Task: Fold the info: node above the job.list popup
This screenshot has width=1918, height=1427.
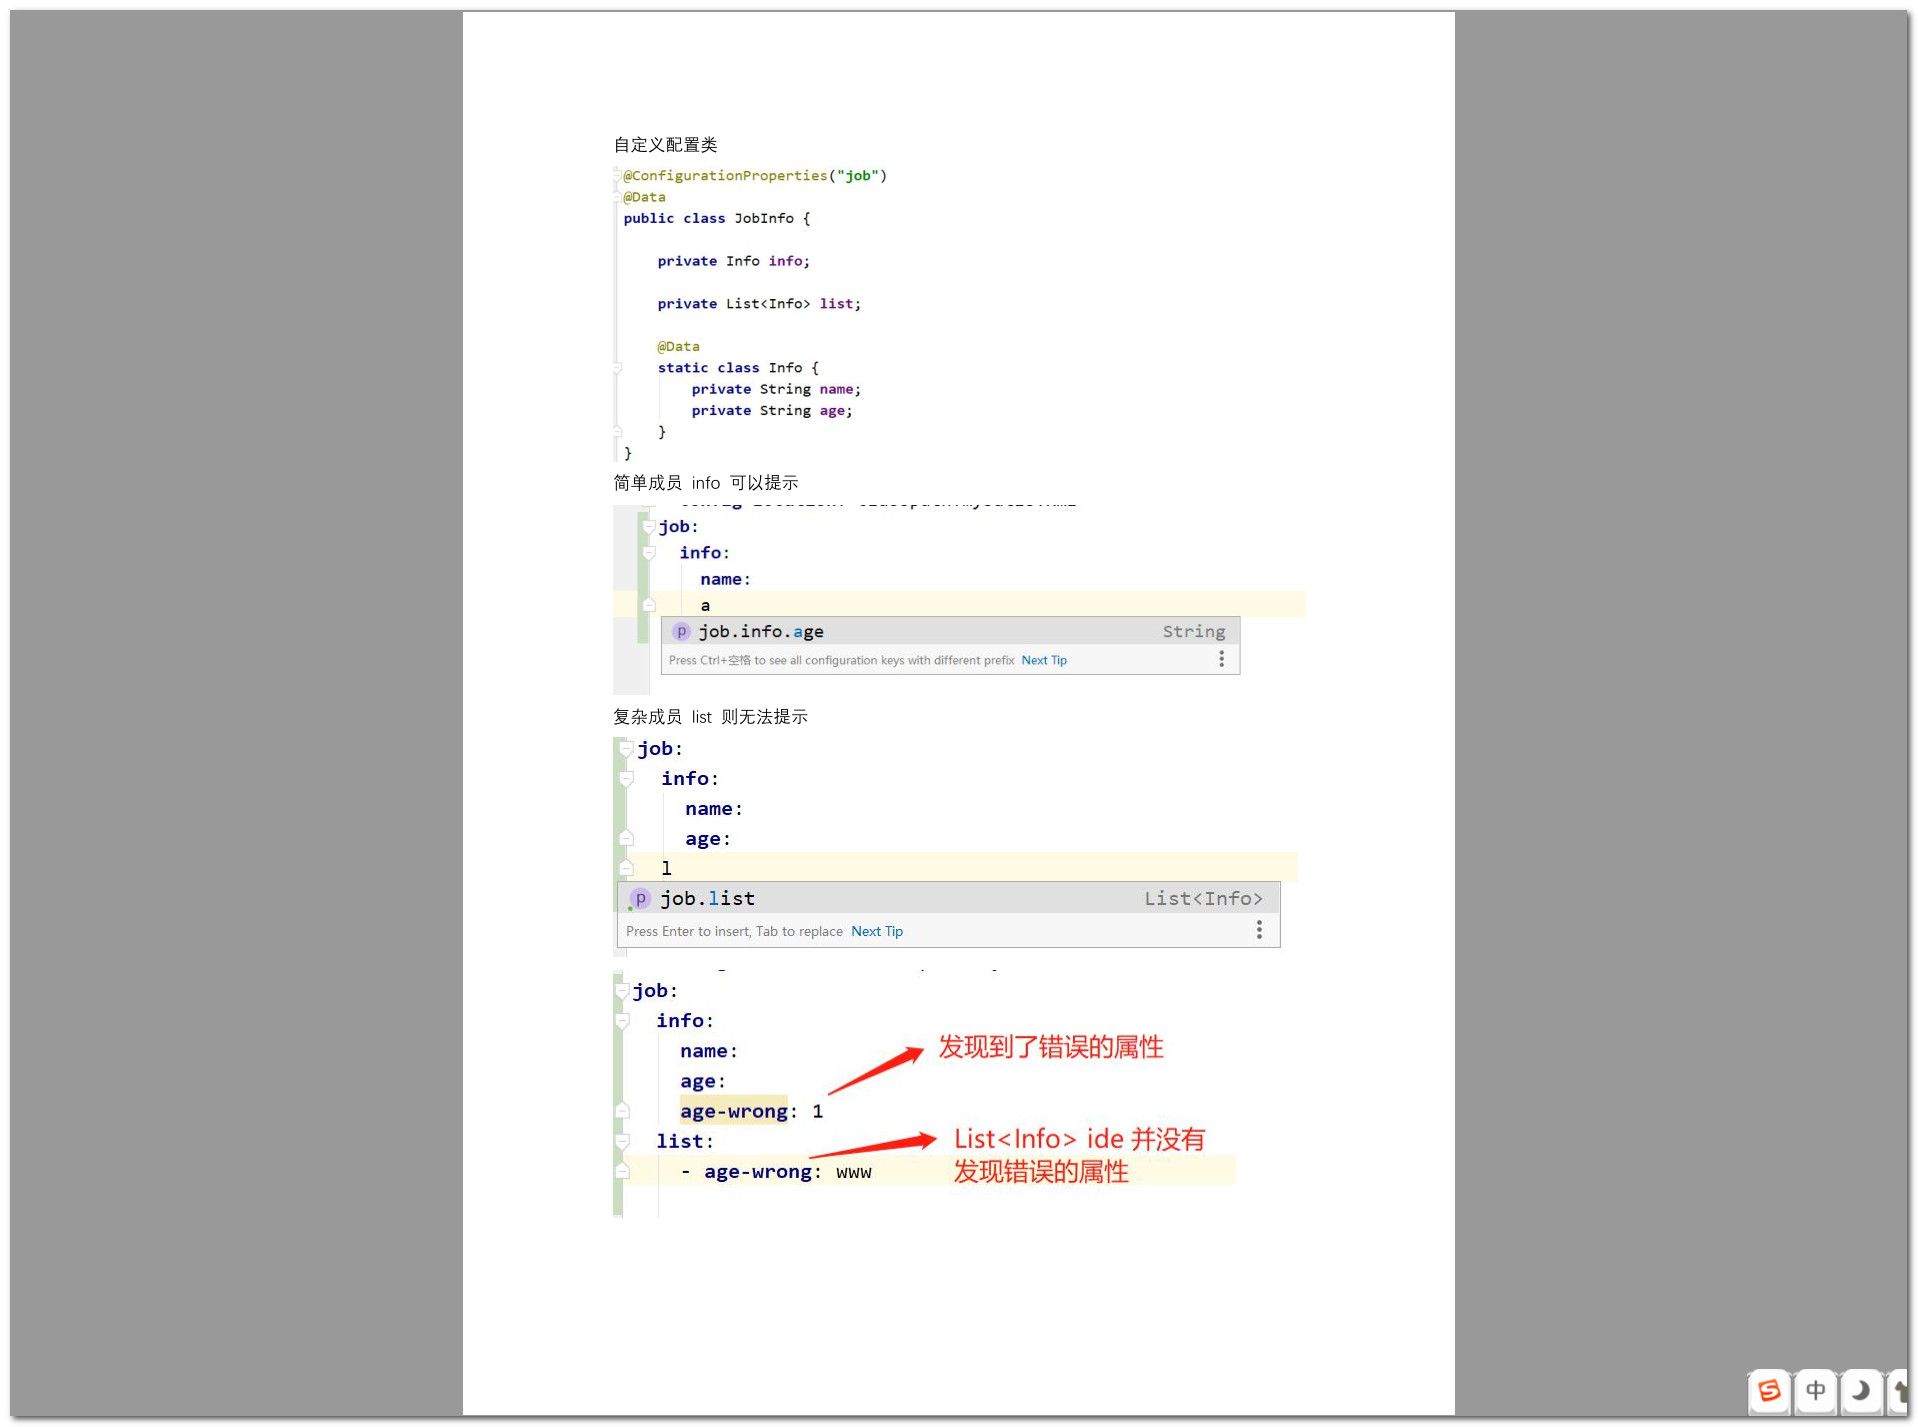Action: click(627, 779)
